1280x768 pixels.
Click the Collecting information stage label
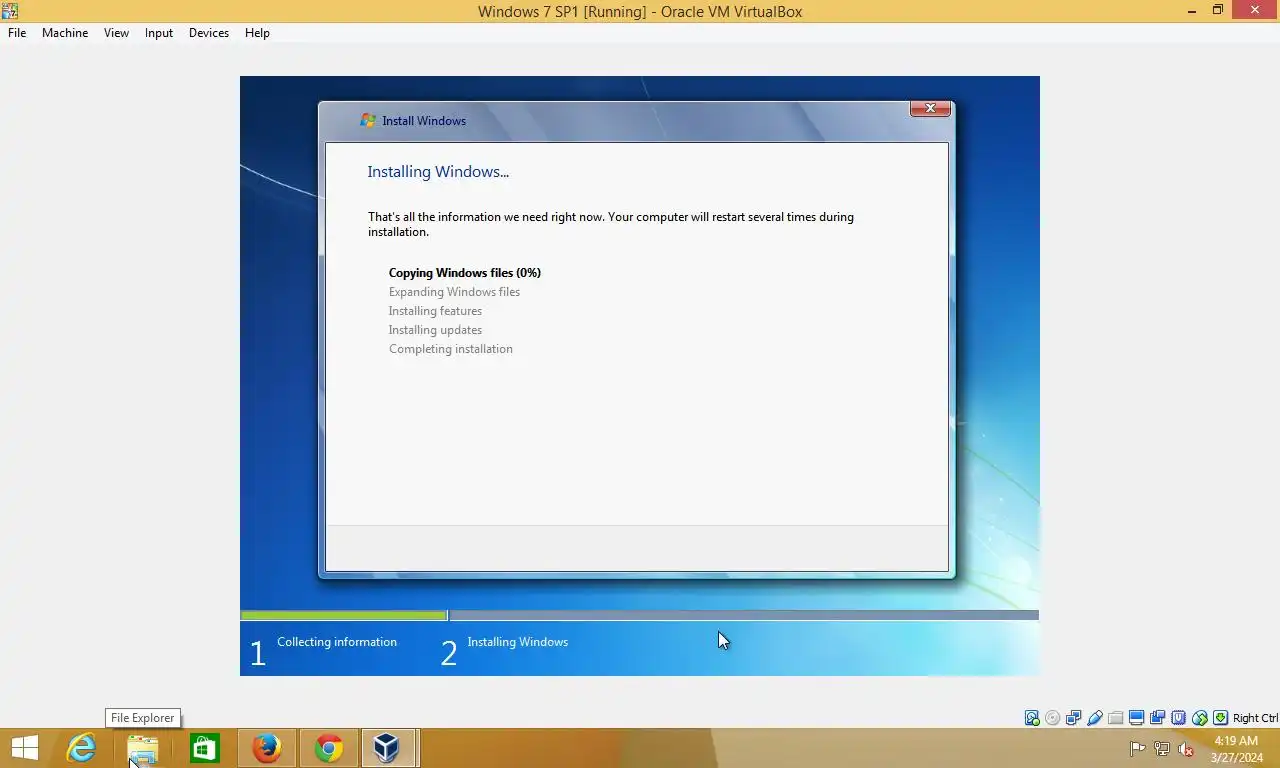point(337,642)
